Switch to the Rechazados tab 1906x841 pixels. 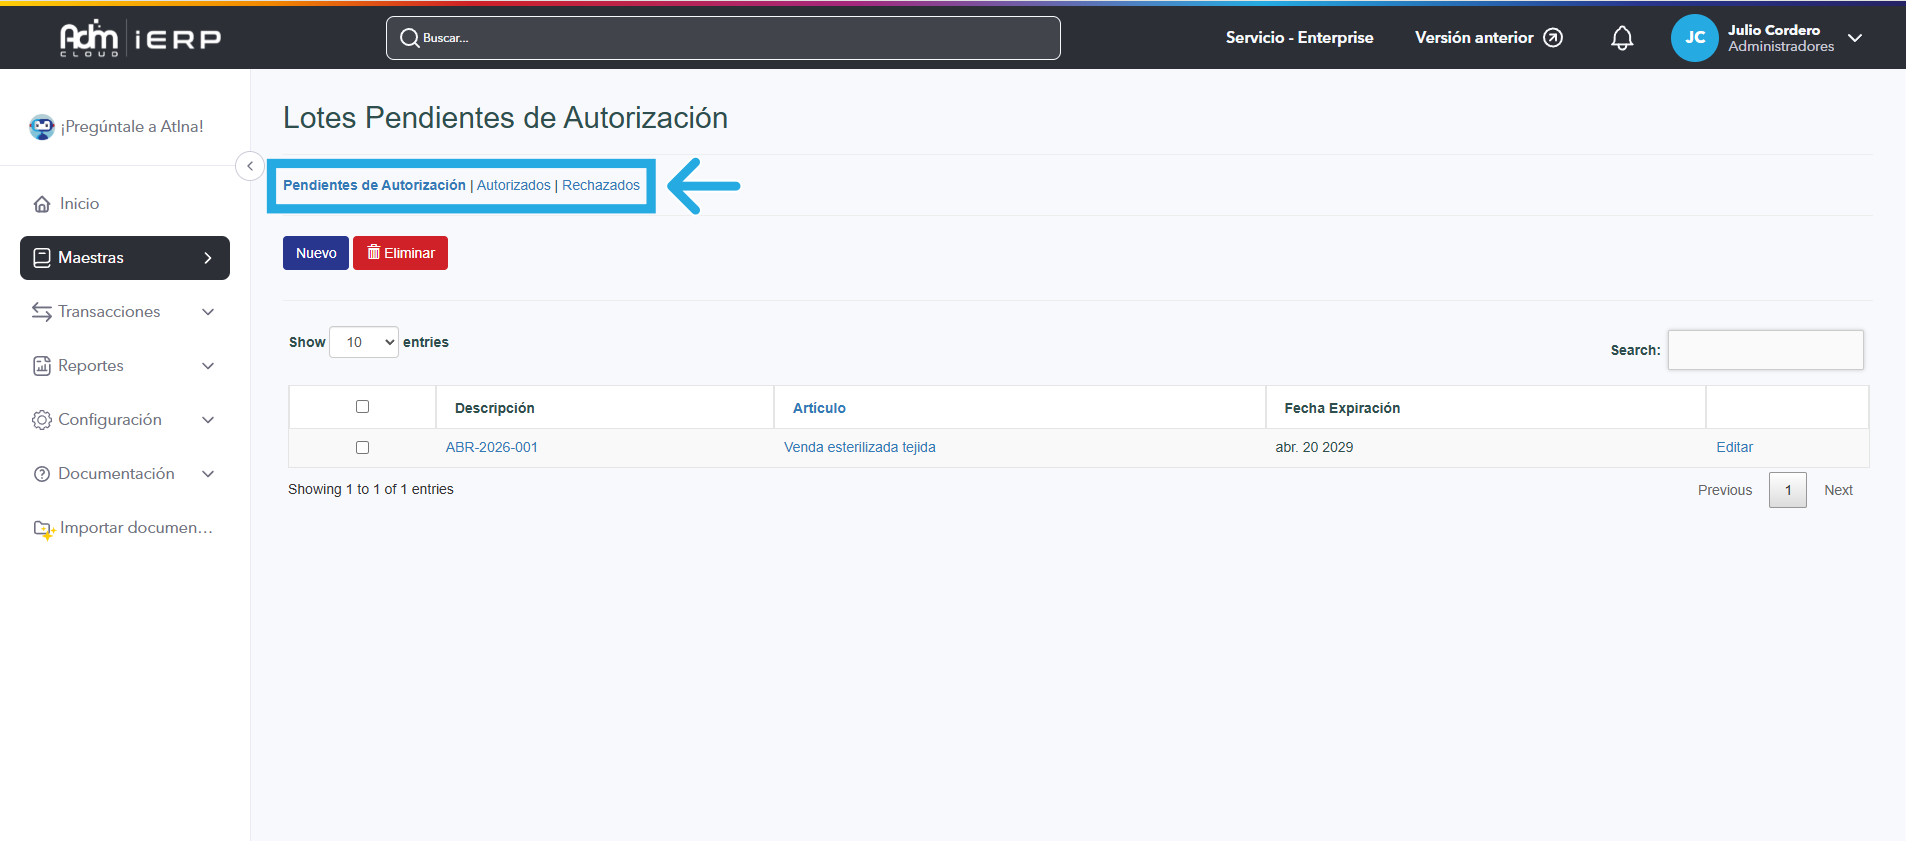coord(600,185)
